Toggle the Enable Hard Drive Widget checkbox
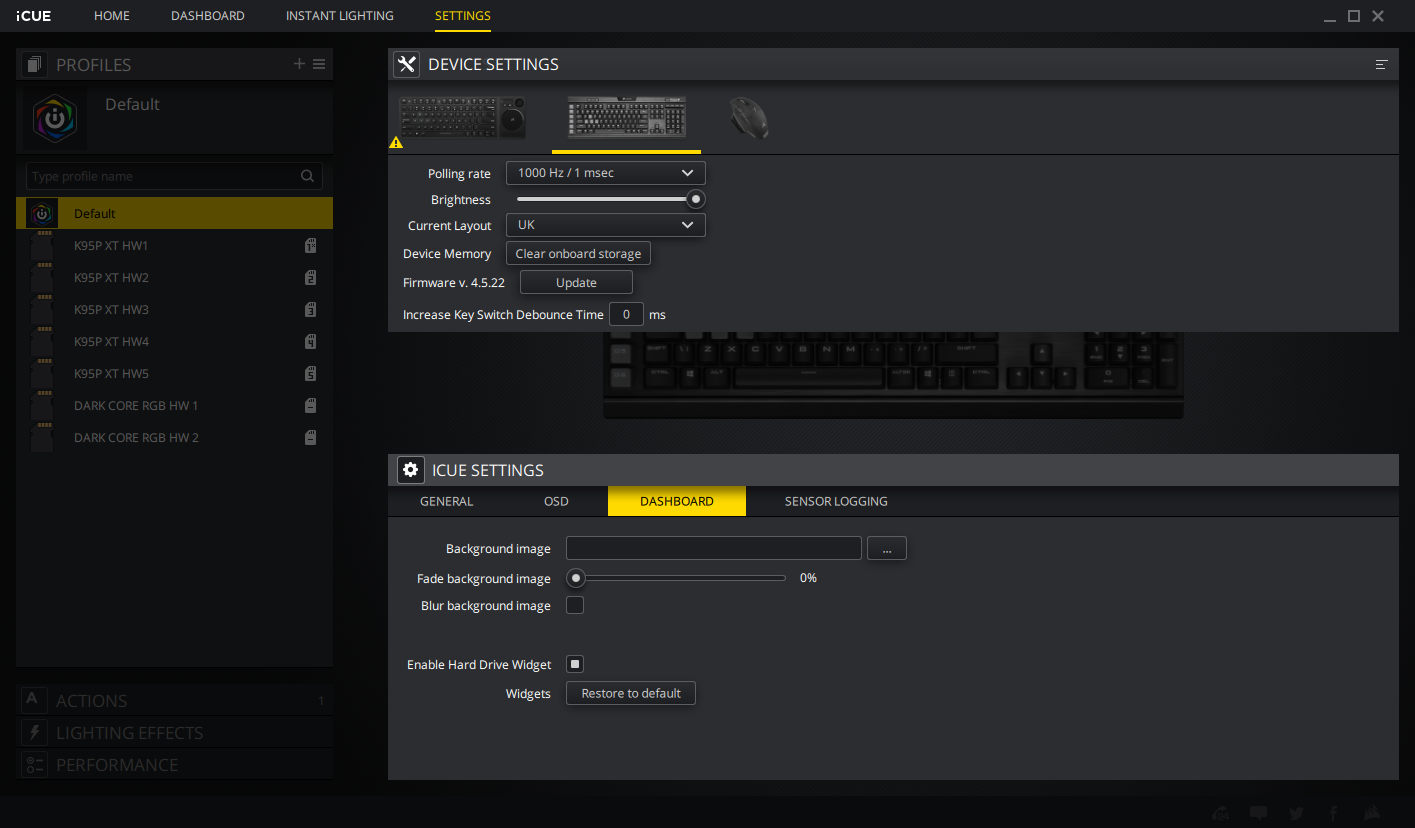 pos(575,664)
